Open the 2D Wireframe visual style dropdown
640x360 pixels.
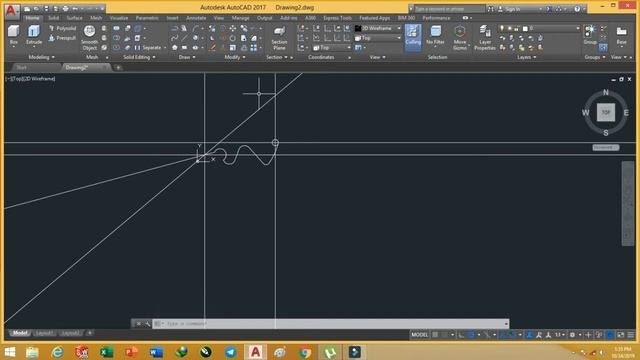tap(378, 28)
